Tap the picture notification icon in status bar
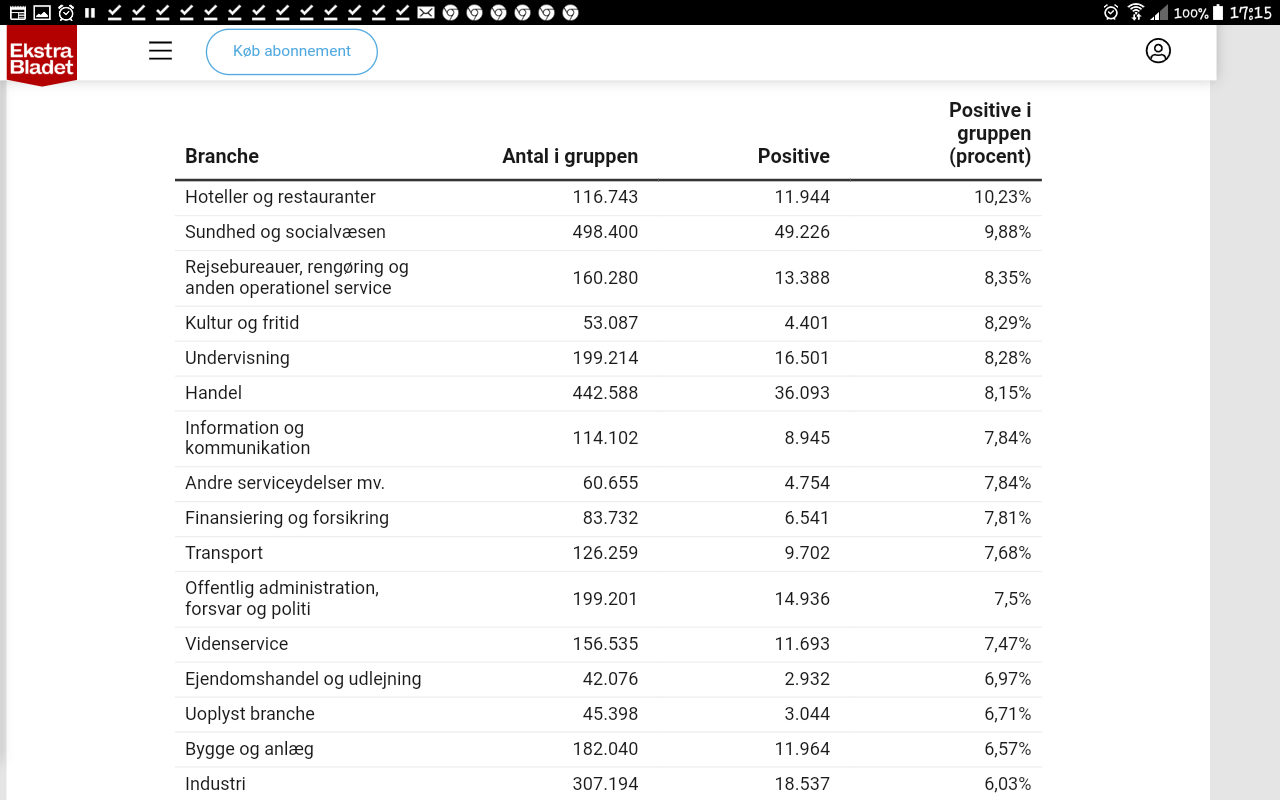 click(42, 13)
